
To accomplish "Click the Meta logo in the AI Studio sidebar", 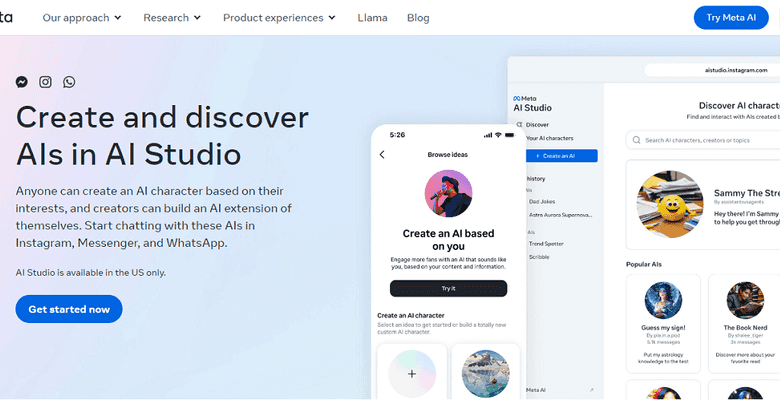I will 525,99.
